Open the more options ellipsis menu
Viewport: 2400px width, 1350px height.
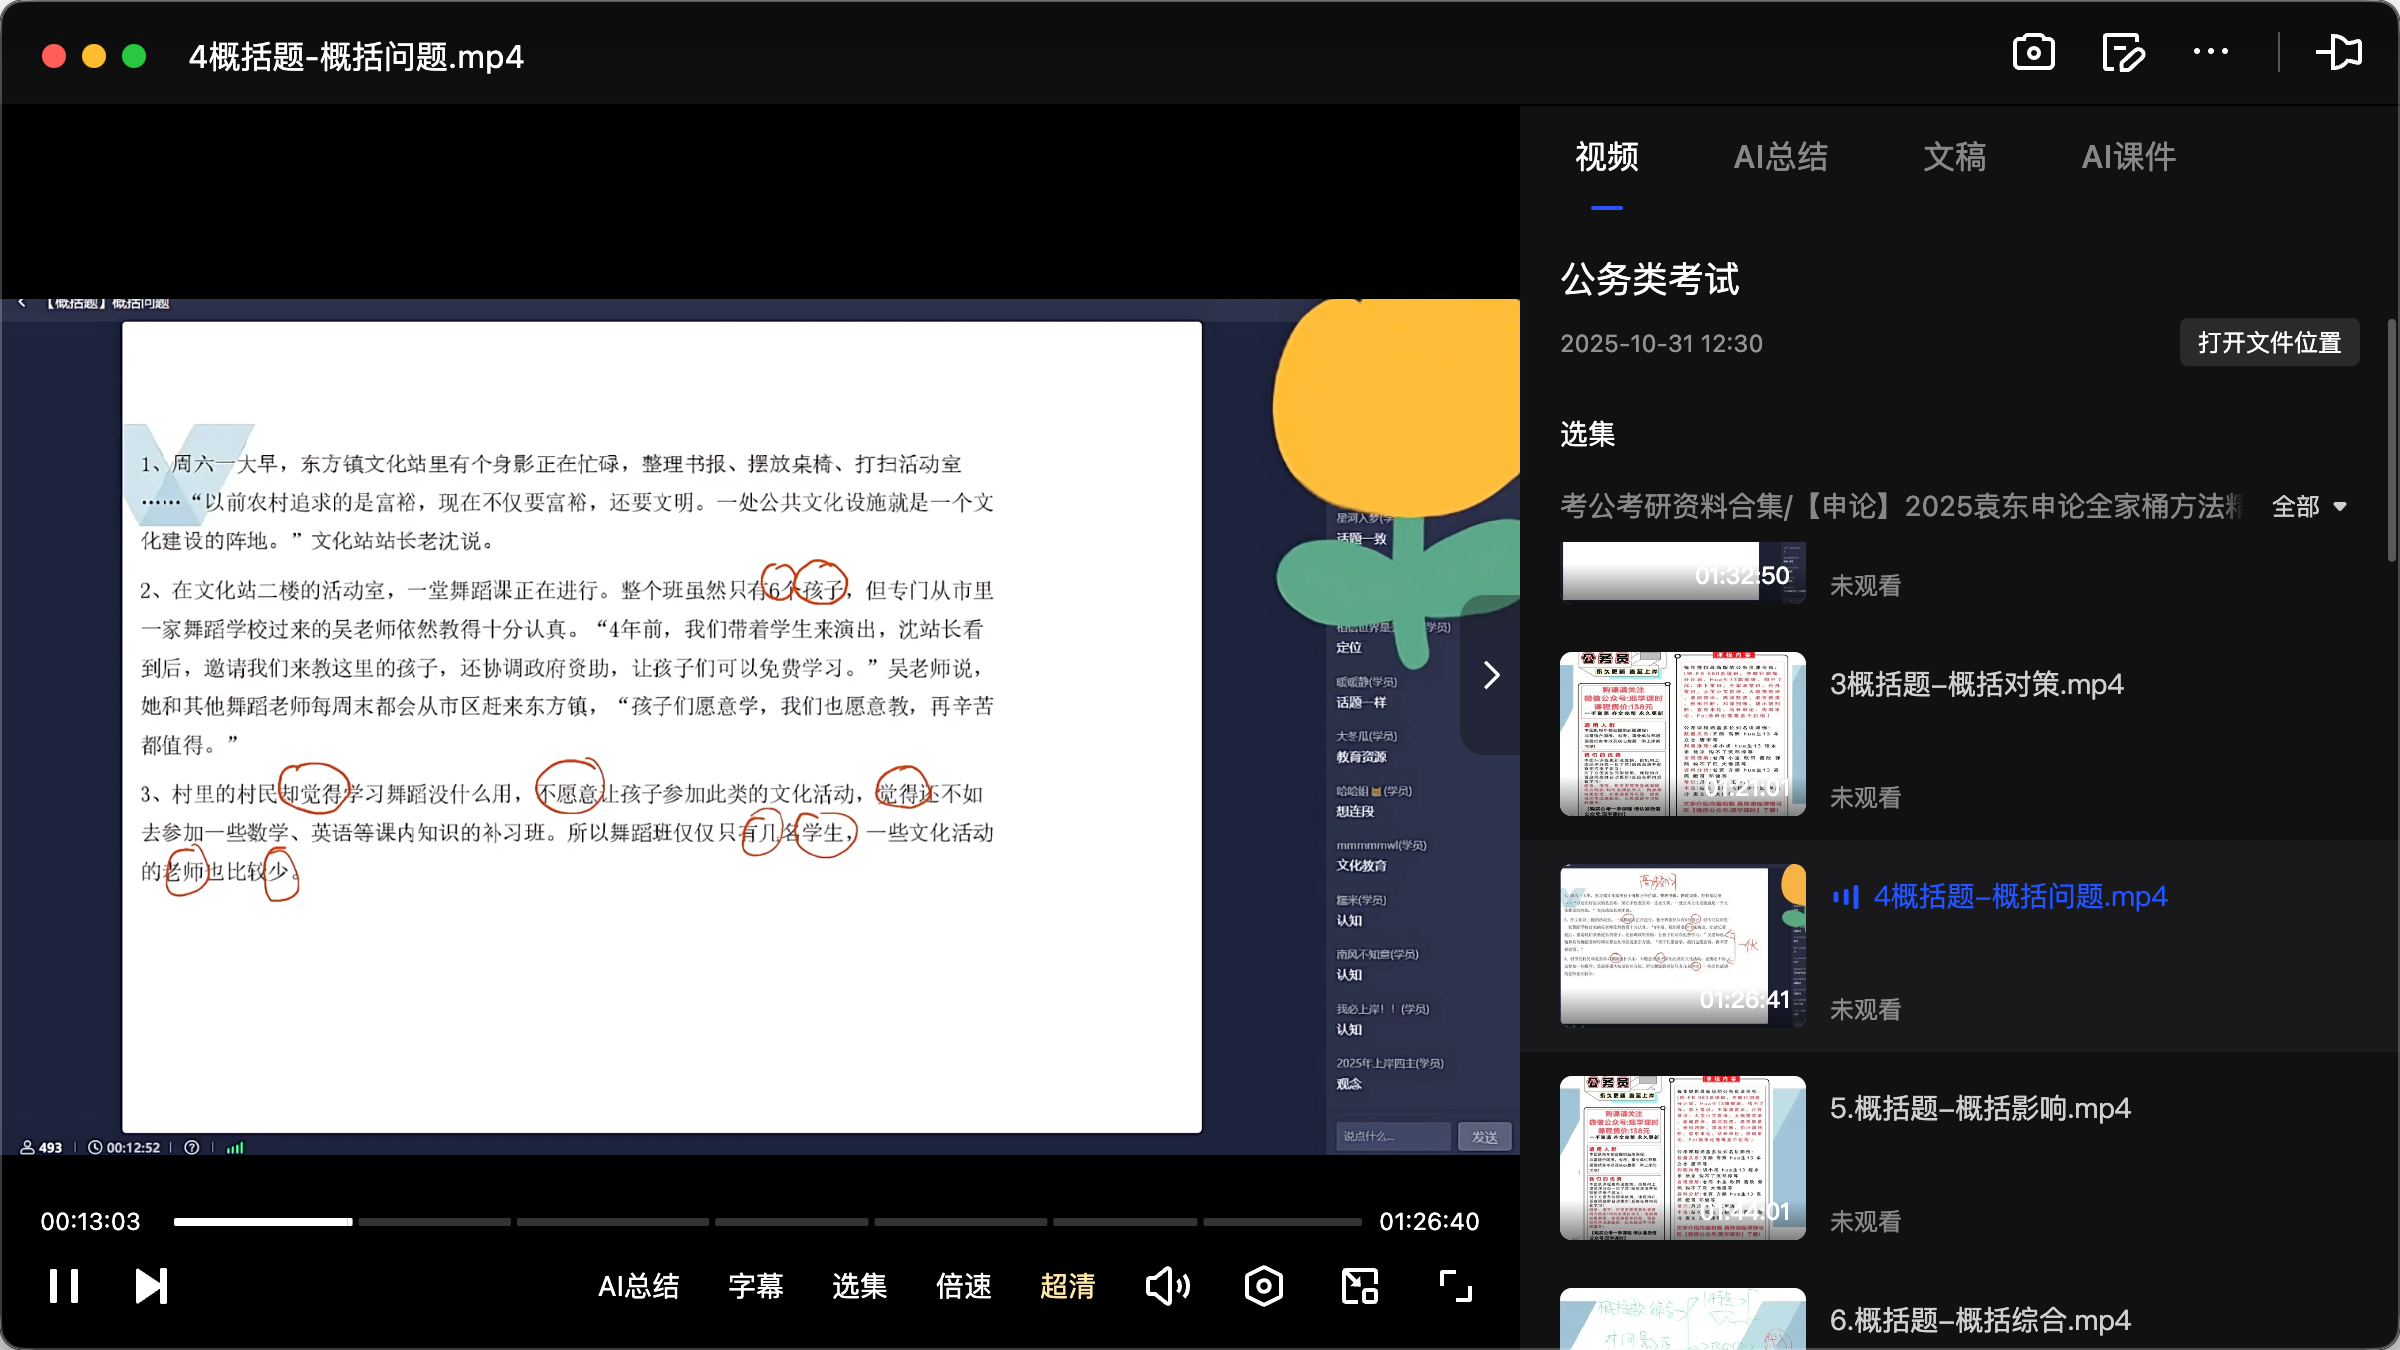tap(2212, 52)
